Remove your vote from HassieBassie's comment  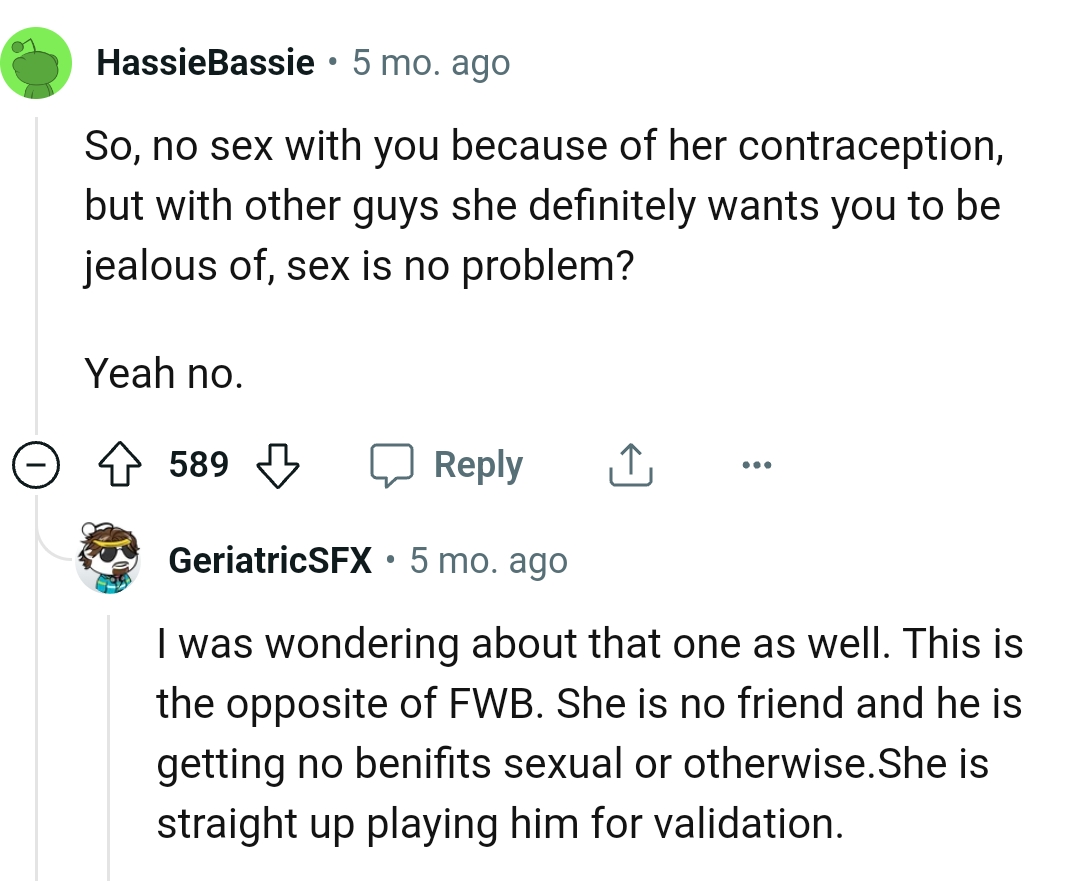tap(120, 464)
